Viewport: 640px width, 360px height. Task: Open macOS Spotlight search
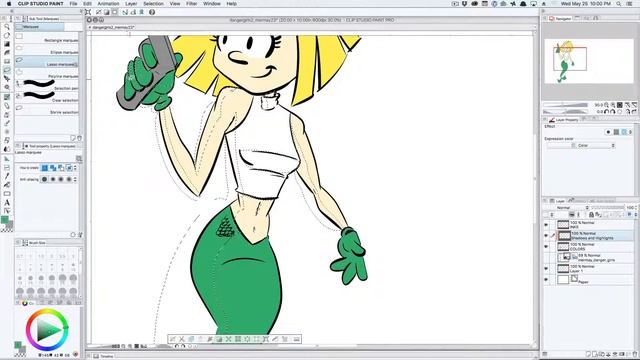coord(619,4)
